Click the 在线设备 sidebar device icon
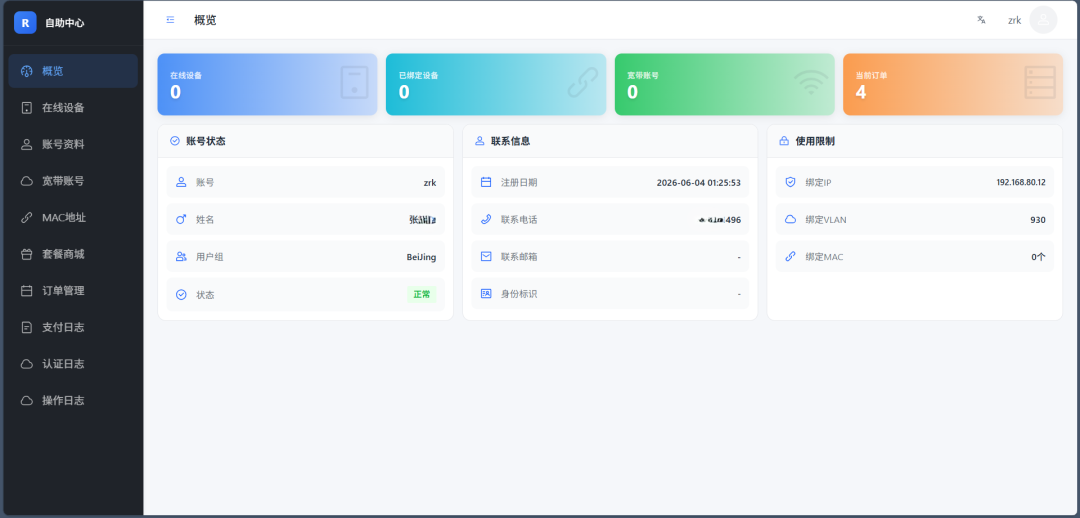The image size is (1080, 518). coord(27,107)
